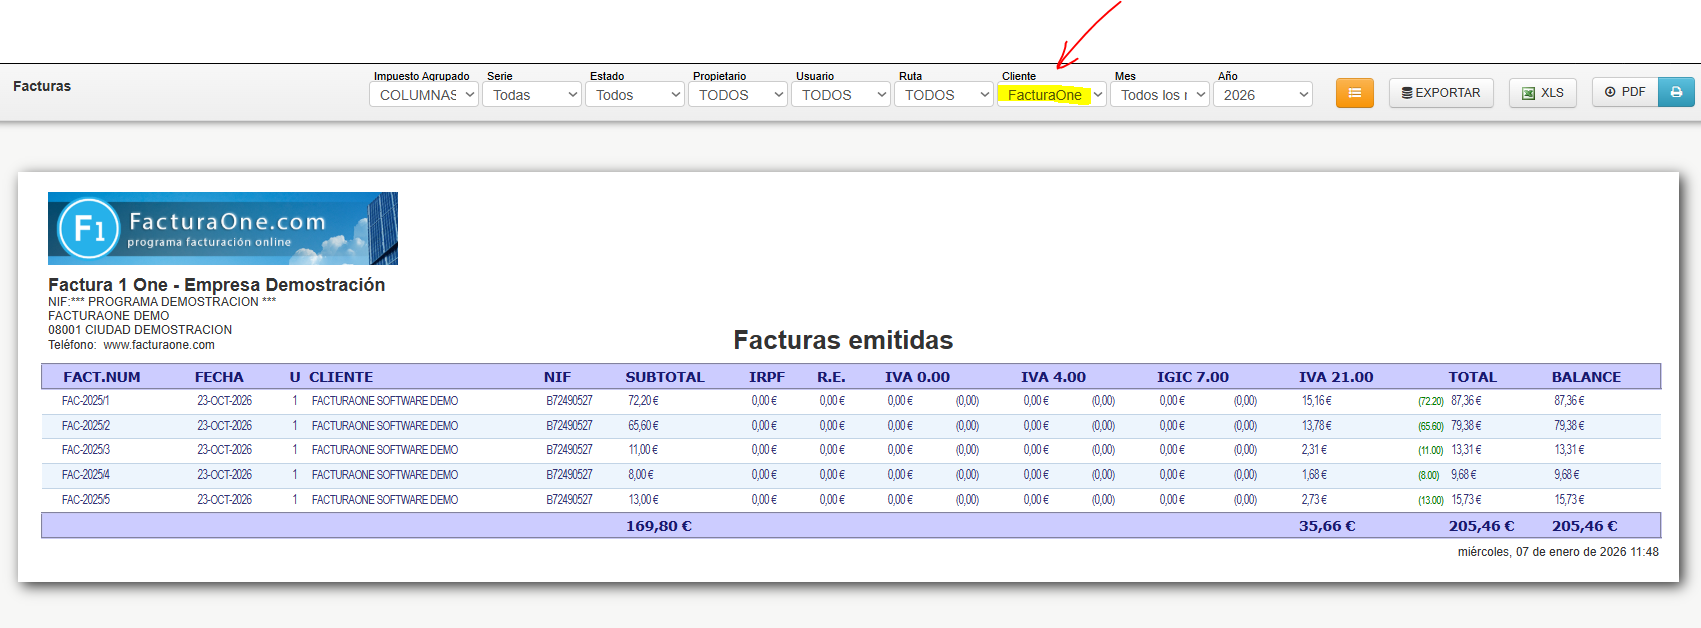Click the NIF column header
1701x628 pixels.
pyautogui.click(x=557, y=377)
